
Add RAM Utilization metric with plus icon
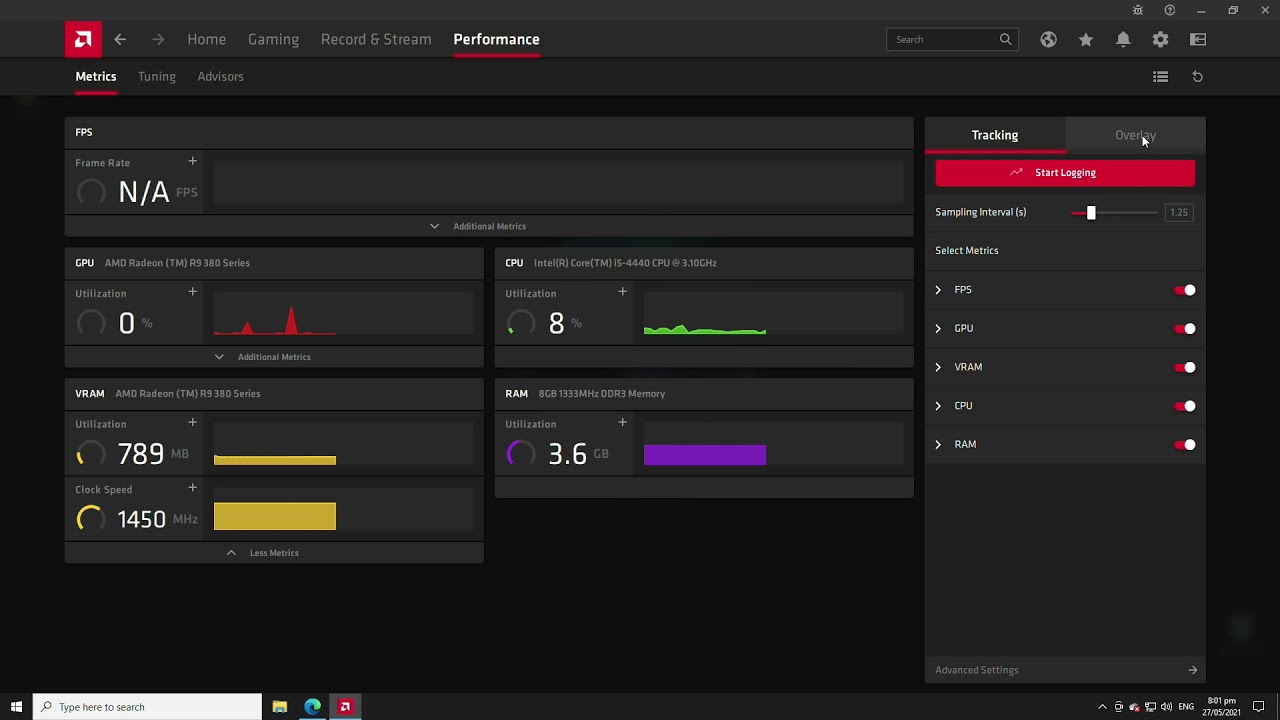point(622,423)
